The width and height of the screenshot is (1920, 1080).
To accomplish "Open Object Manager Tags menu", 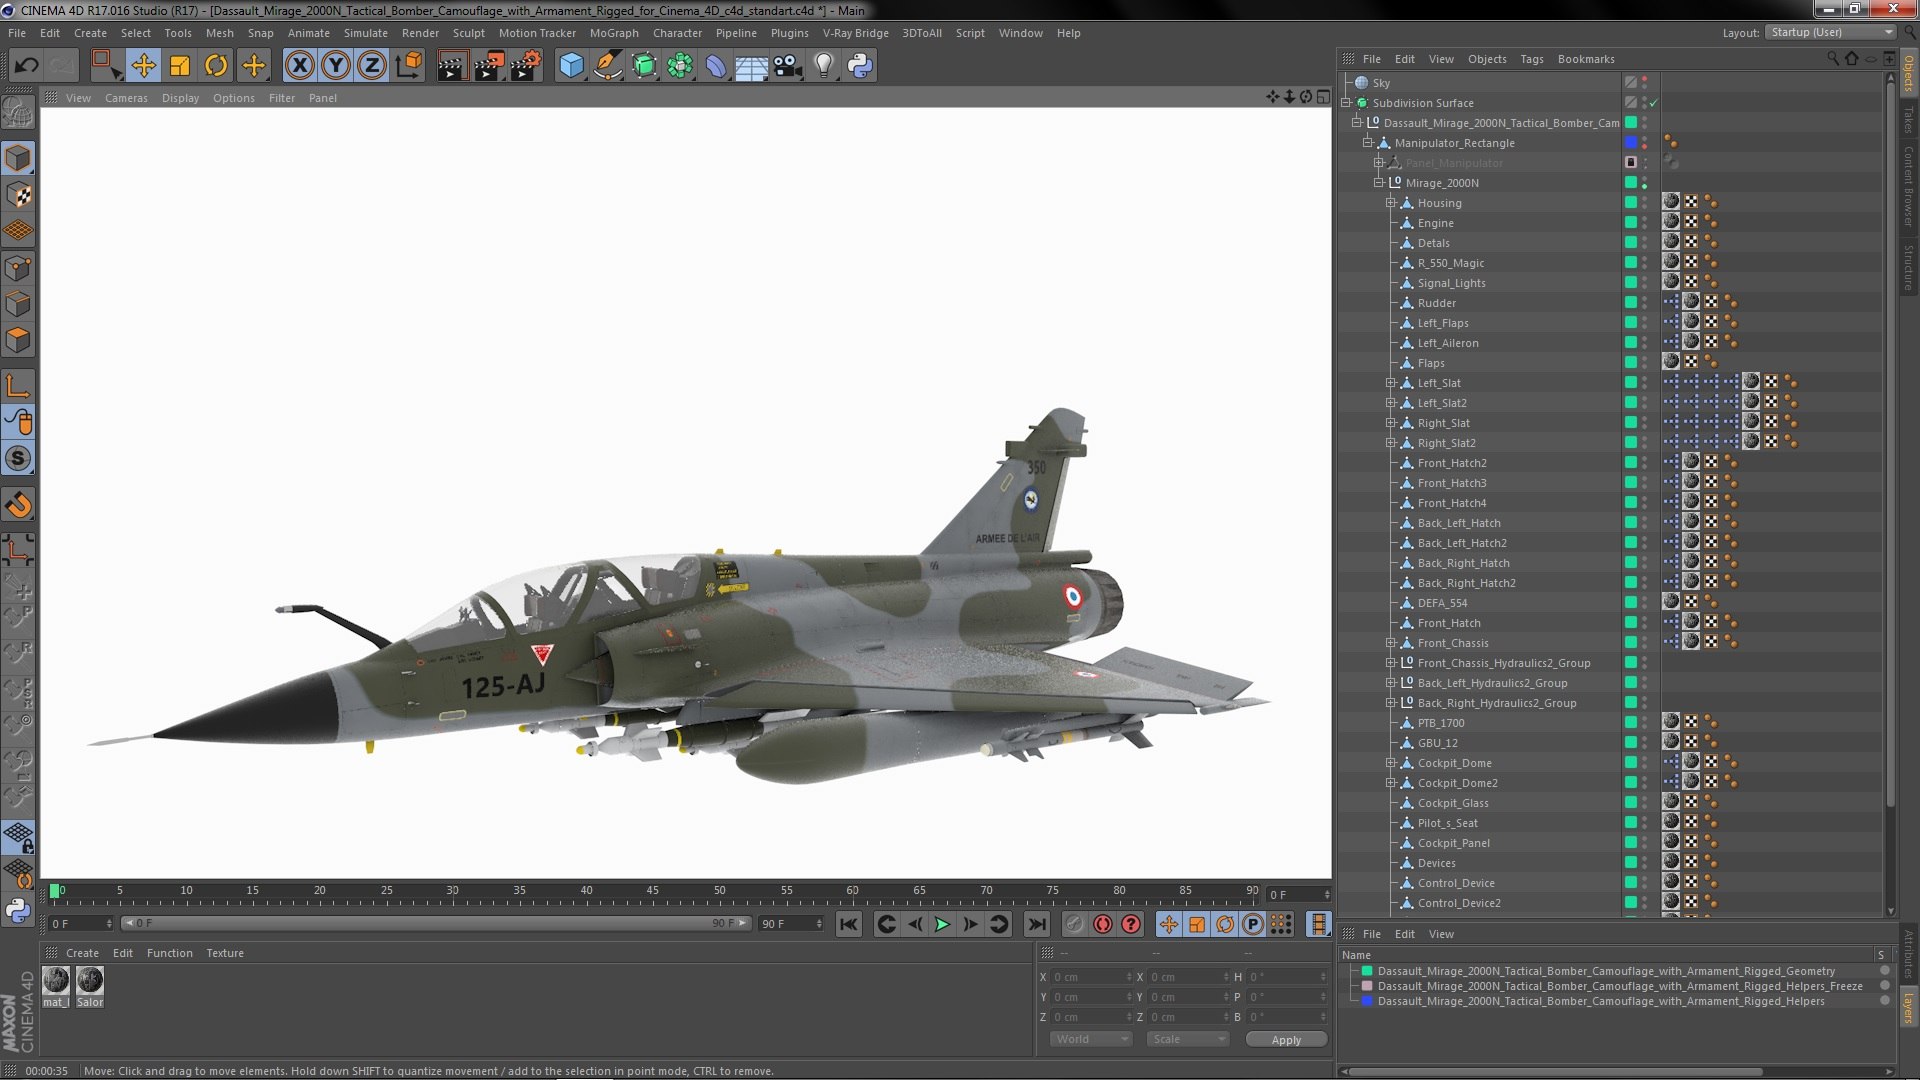I will pyautogui.click(x=1531, y=59).
